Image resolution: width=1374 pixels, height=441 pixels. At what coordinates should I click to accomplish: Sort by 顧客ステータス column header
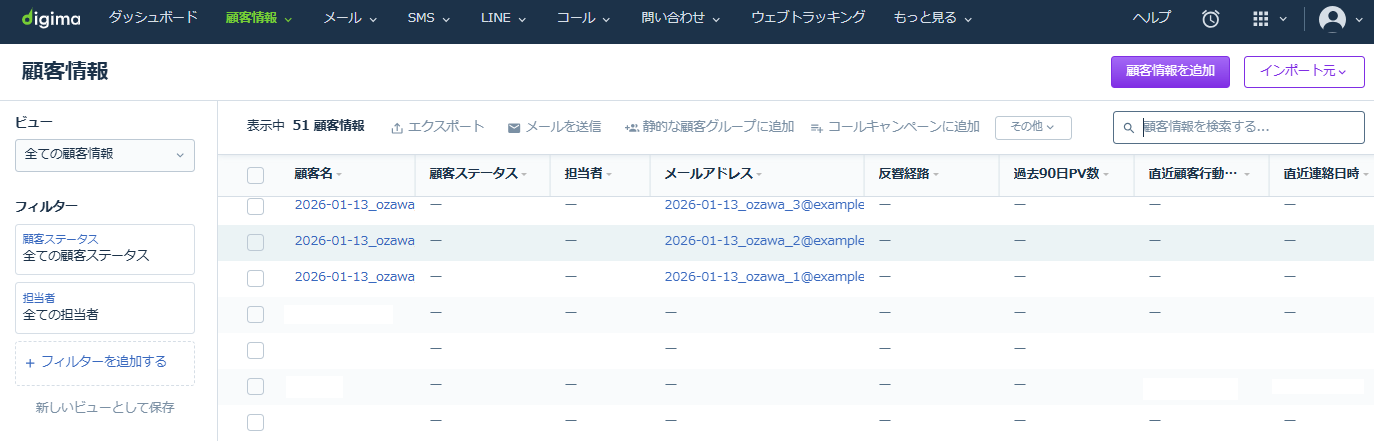[x=478, y=174]
